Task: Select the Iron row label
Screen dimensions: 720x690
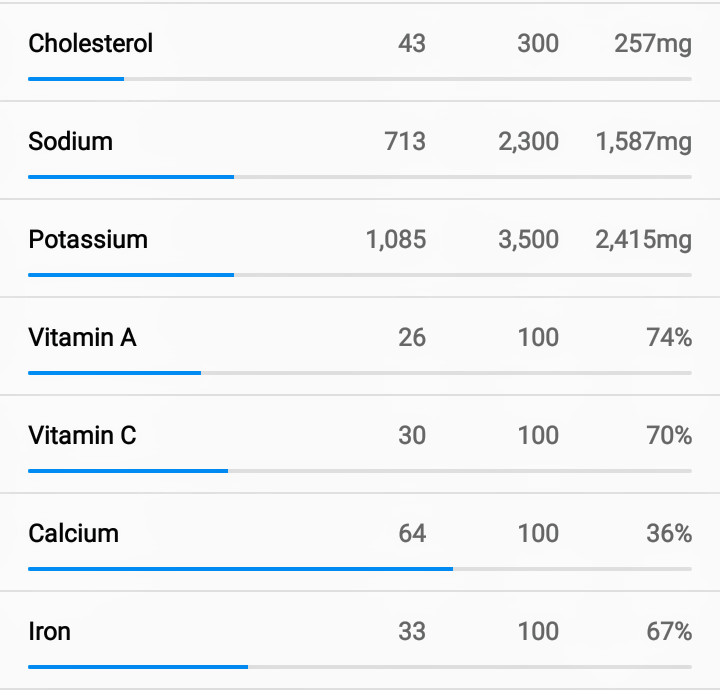Action: tap(50, 631)
